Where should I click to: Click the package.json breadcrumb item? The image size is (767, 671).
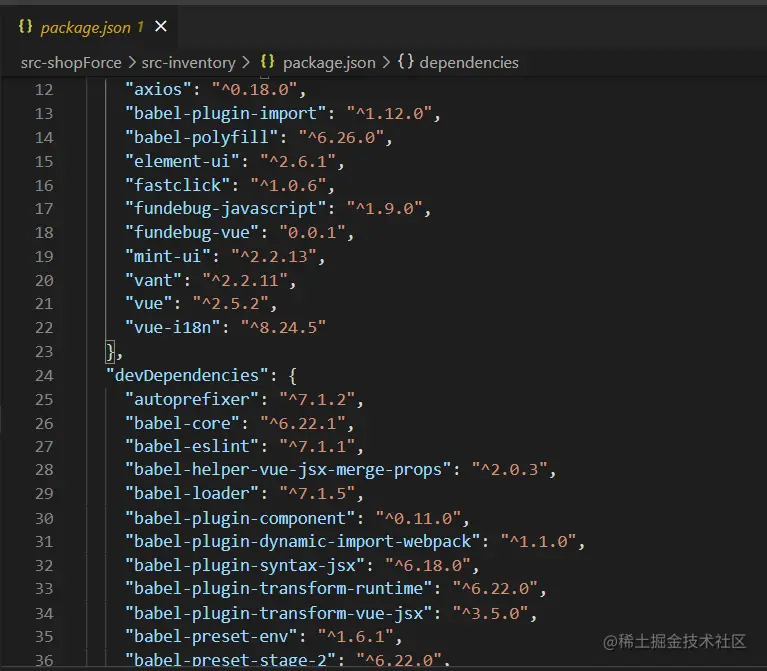[x=329, y=63]
